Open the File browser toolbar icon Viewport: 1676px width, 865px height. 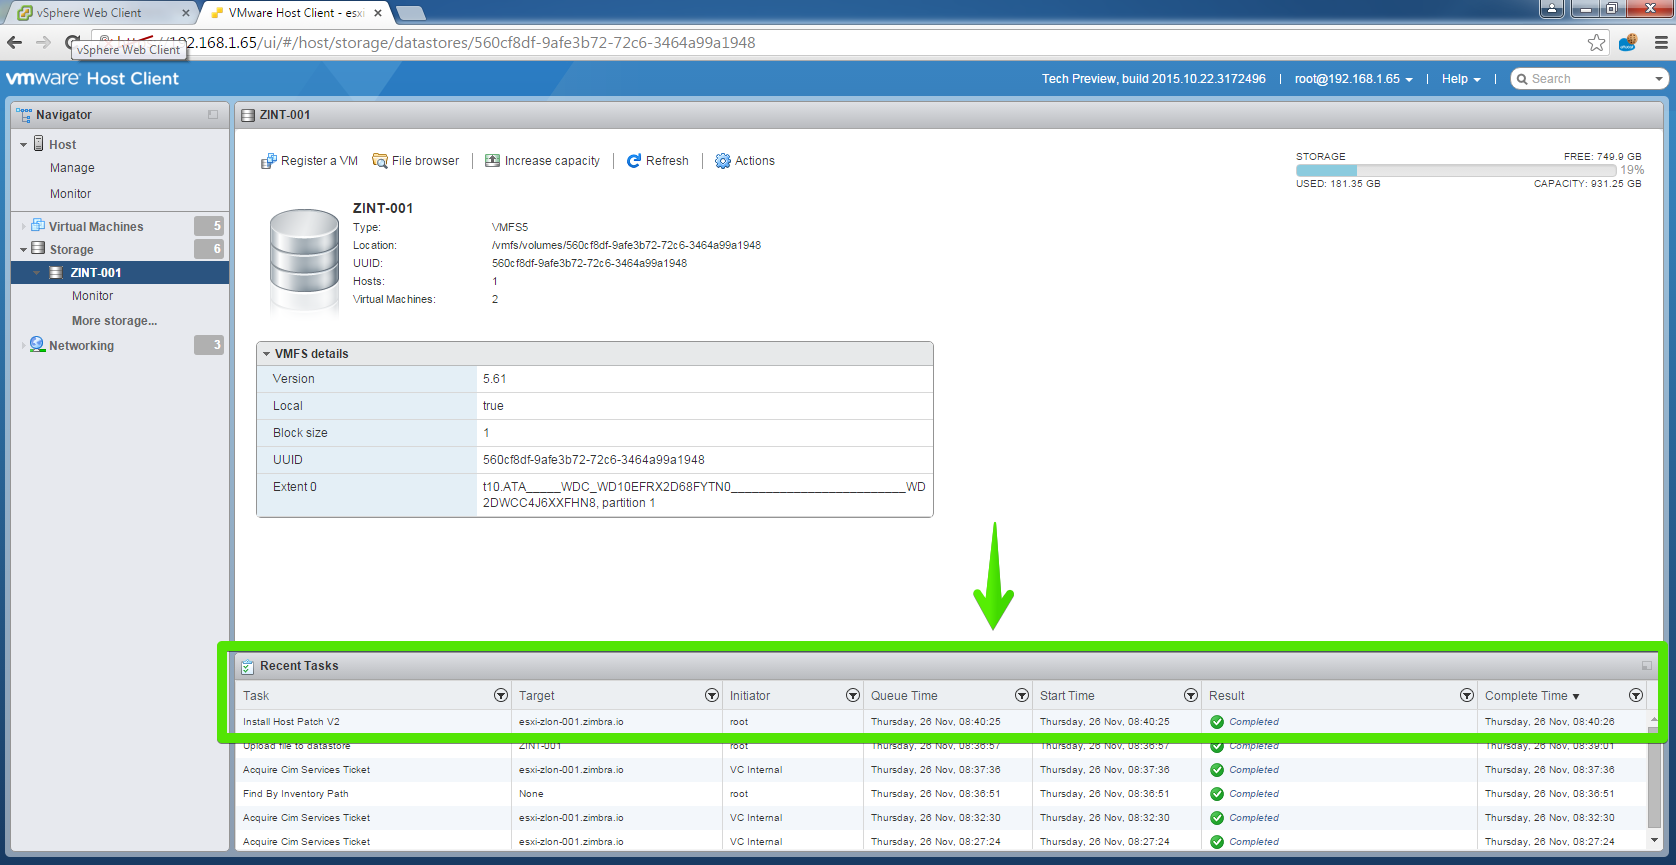[380, 161]
